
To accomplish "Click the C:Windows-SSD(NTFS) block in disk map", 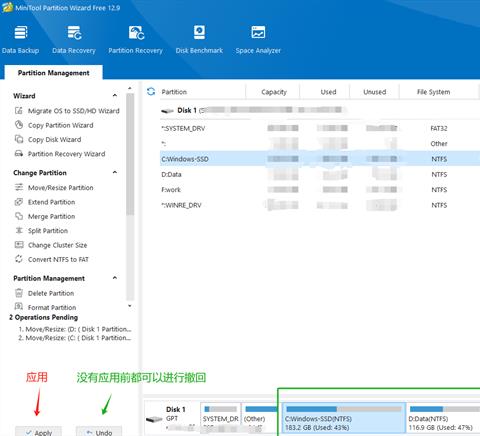I will pyautogui.click(x=344, y=418).
